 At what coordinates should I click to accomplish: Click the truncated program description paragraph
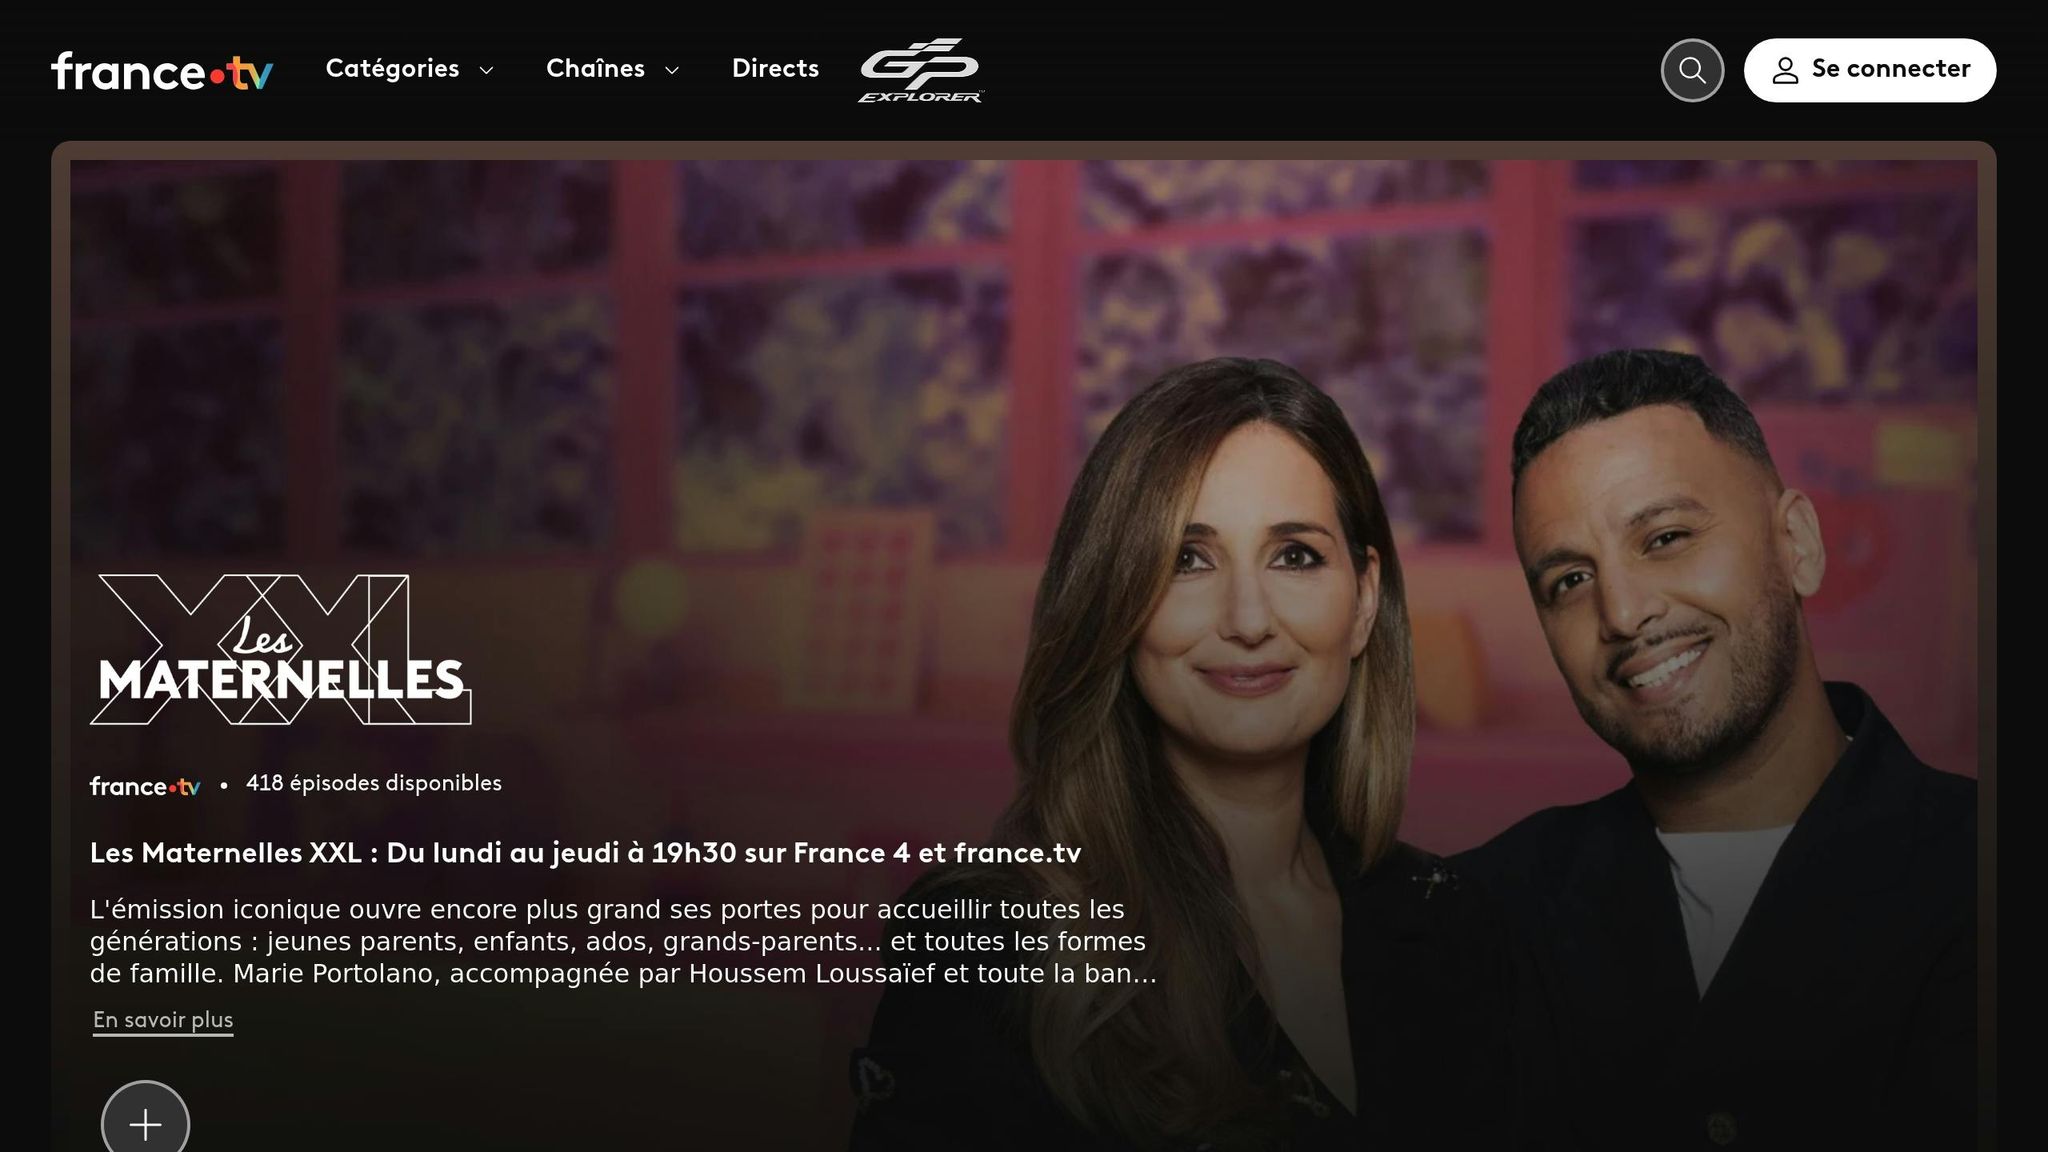[x=624, y=942]
